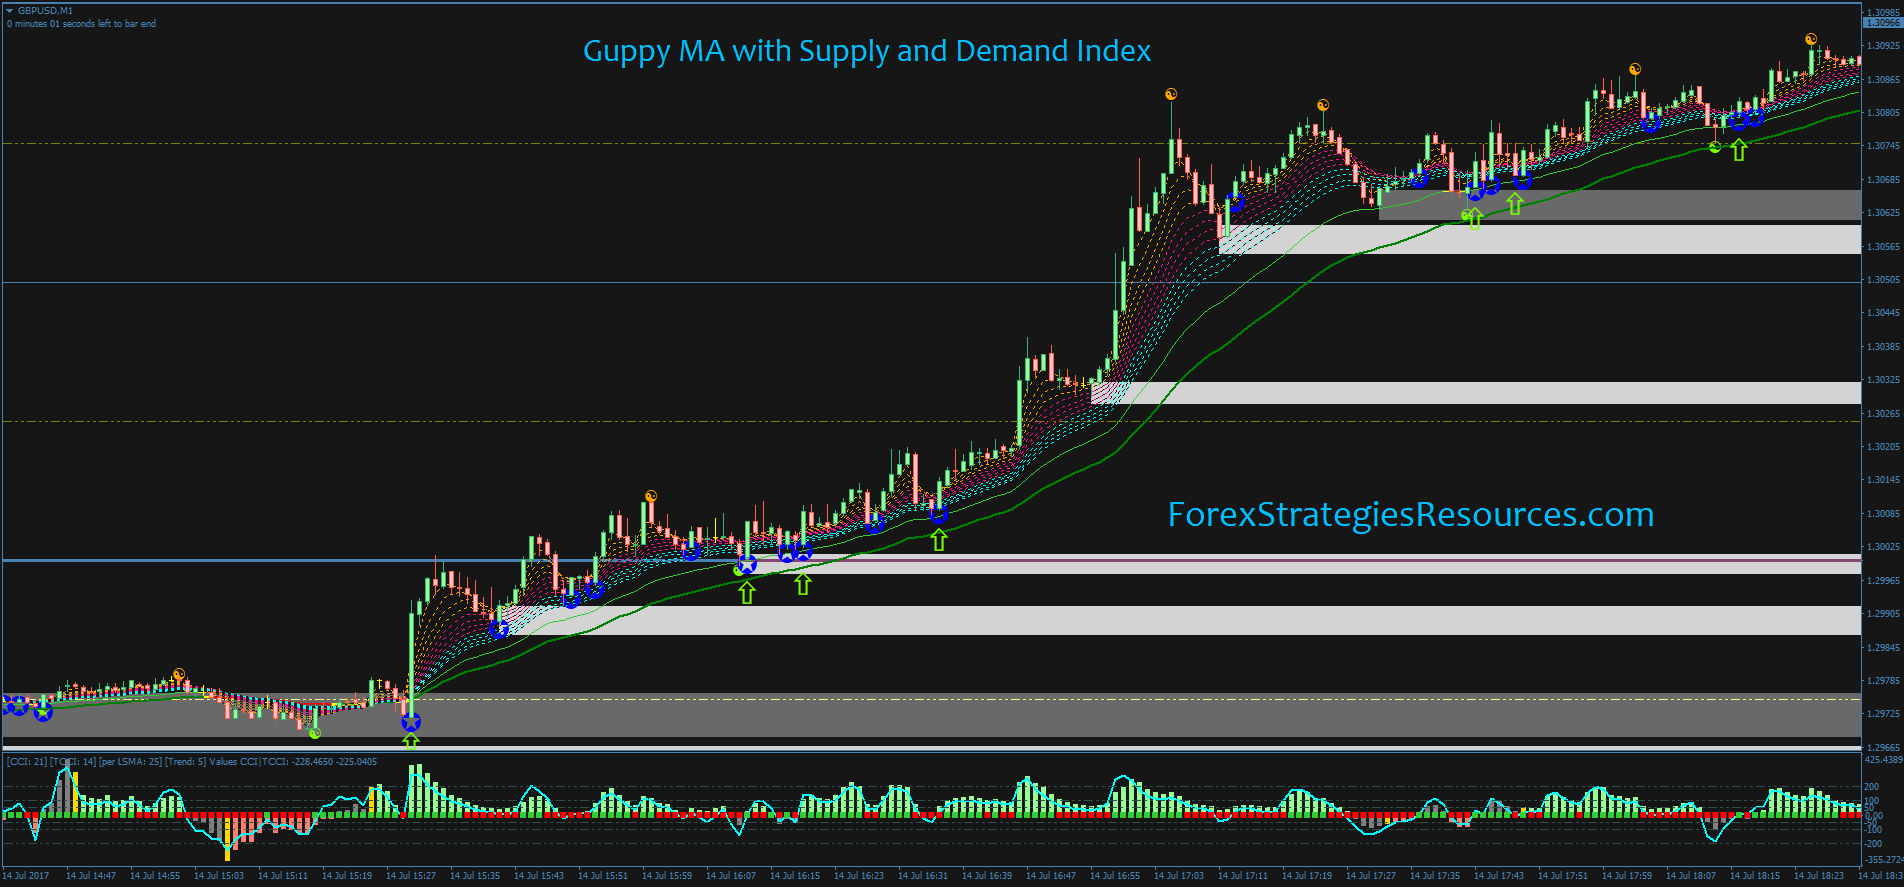Viewport: 1904px width, 887px height.
Task: Select the white zone at the 1.30565 level
Action: (x=1540, y=239)
